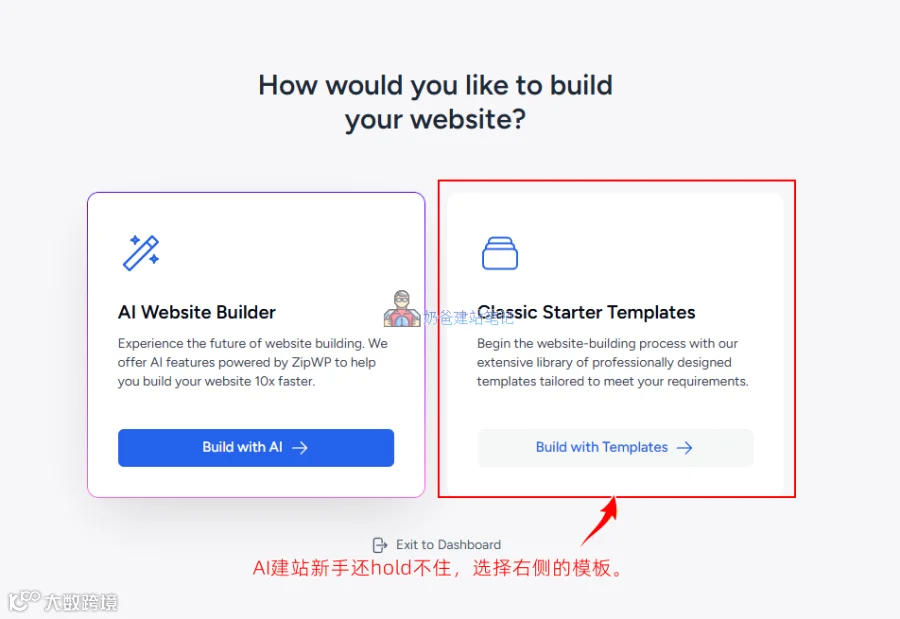The width and height of the screenshot is (900, 619).
Task: Click the page heading about building your website
Action: pyautogui.click(x=435, y=102)
